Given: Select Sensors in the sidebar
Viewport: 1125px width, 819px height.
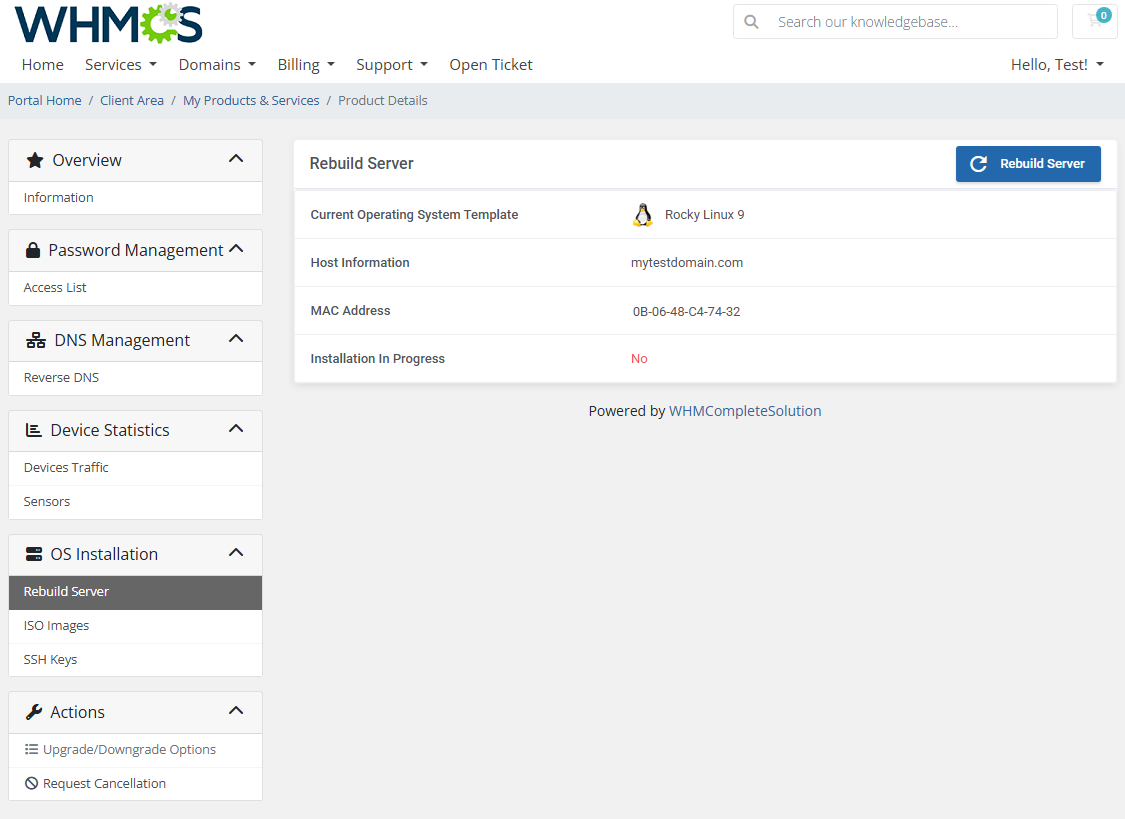Looking at the screenshot, I should 136,502.
